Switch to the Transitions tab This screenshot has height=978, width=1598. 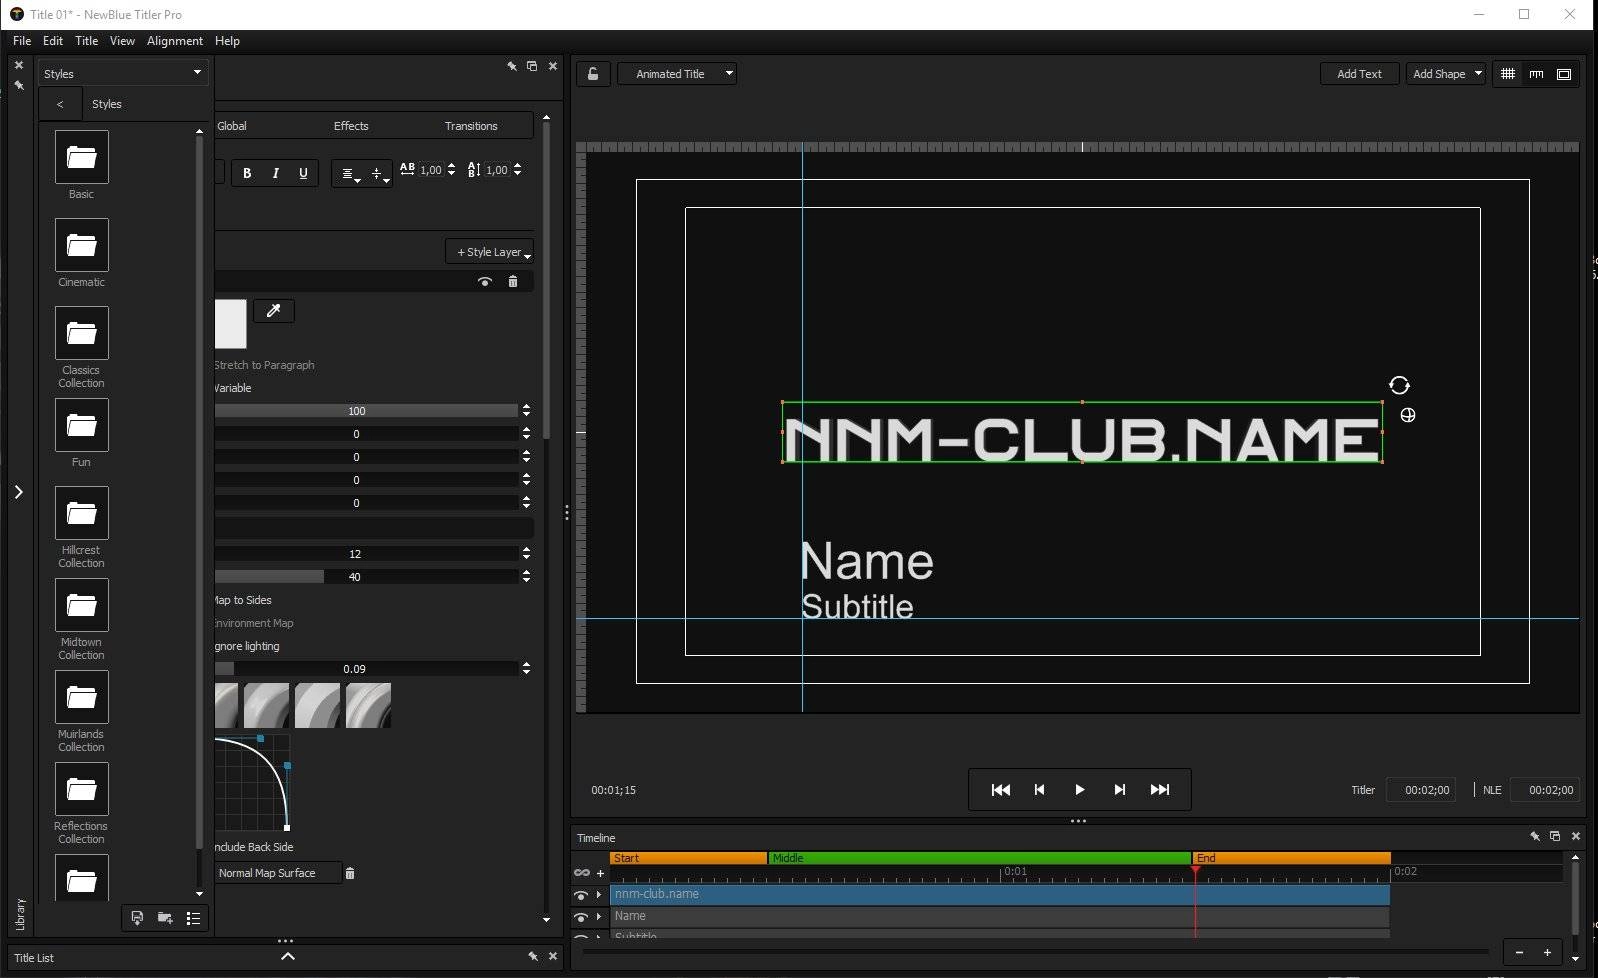[471, 126]
